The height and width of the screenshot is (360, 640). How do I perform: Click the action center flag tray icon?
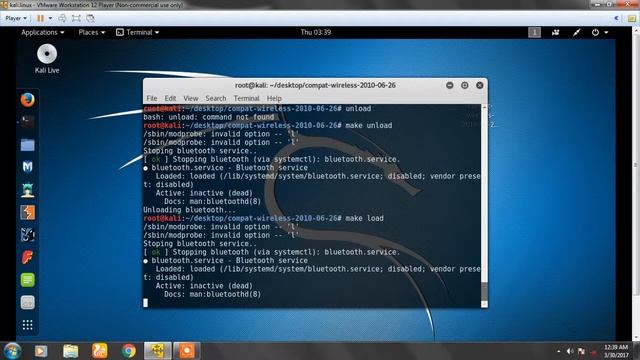581,351
